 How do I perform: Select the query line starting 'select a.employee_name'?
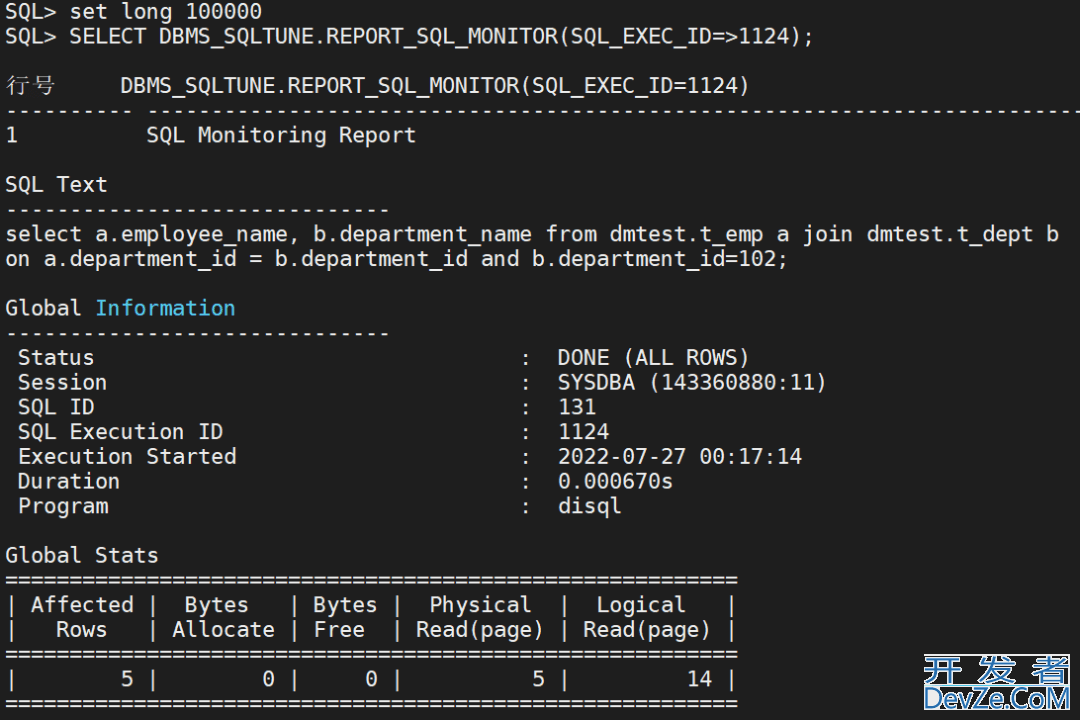pos(532,234)
